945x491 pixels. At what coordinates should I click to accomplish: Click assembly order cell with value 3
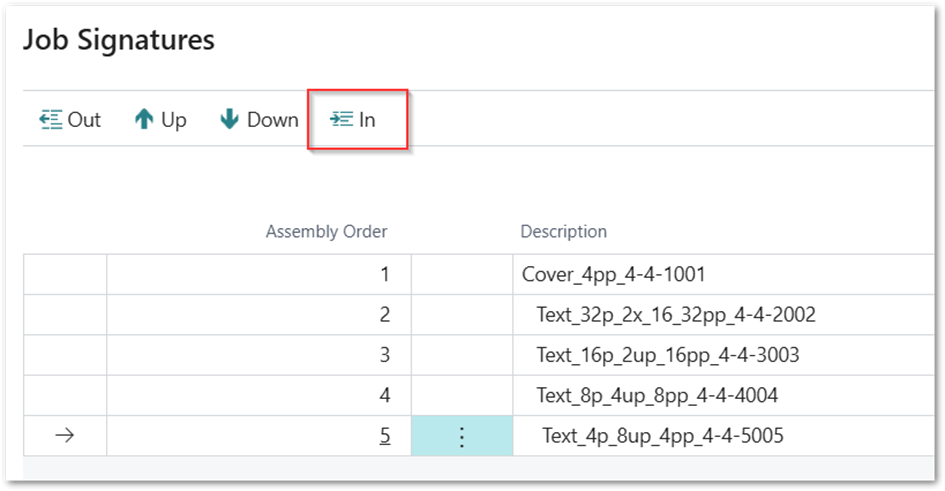coord(384,355)
